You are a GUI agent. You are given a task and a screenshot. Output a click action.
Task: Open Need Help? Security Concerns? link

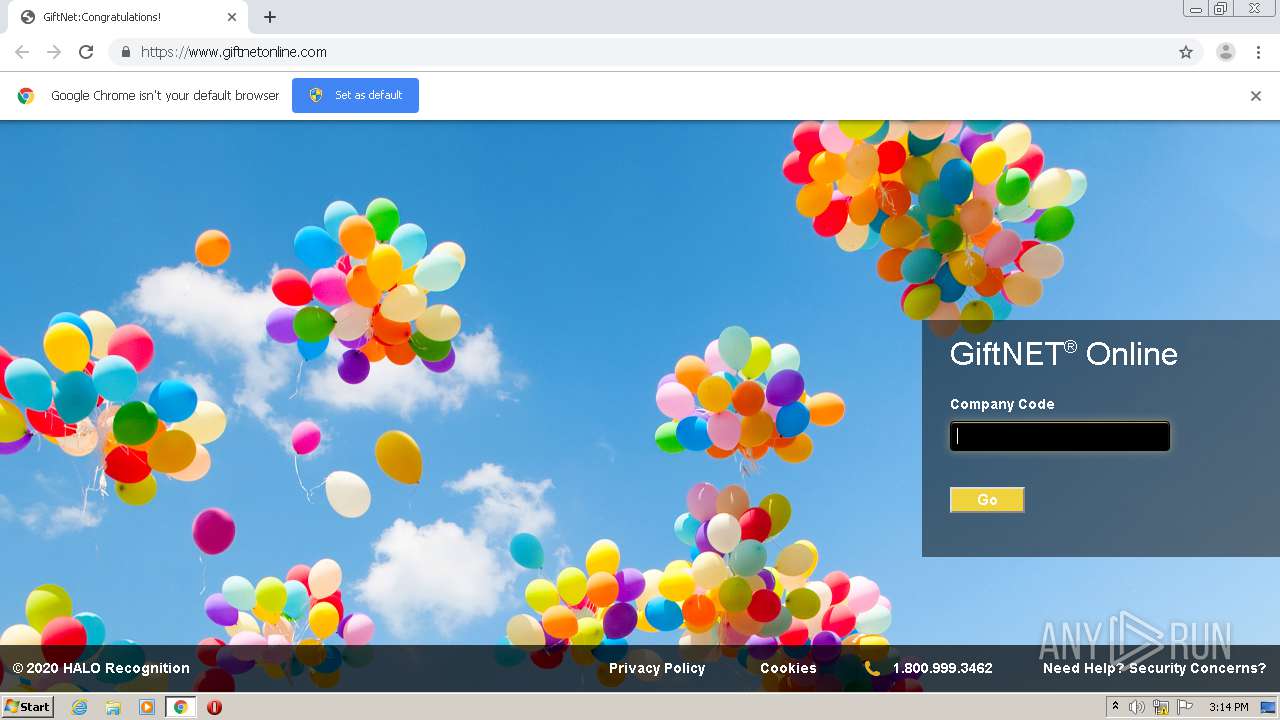point(1154,668)
